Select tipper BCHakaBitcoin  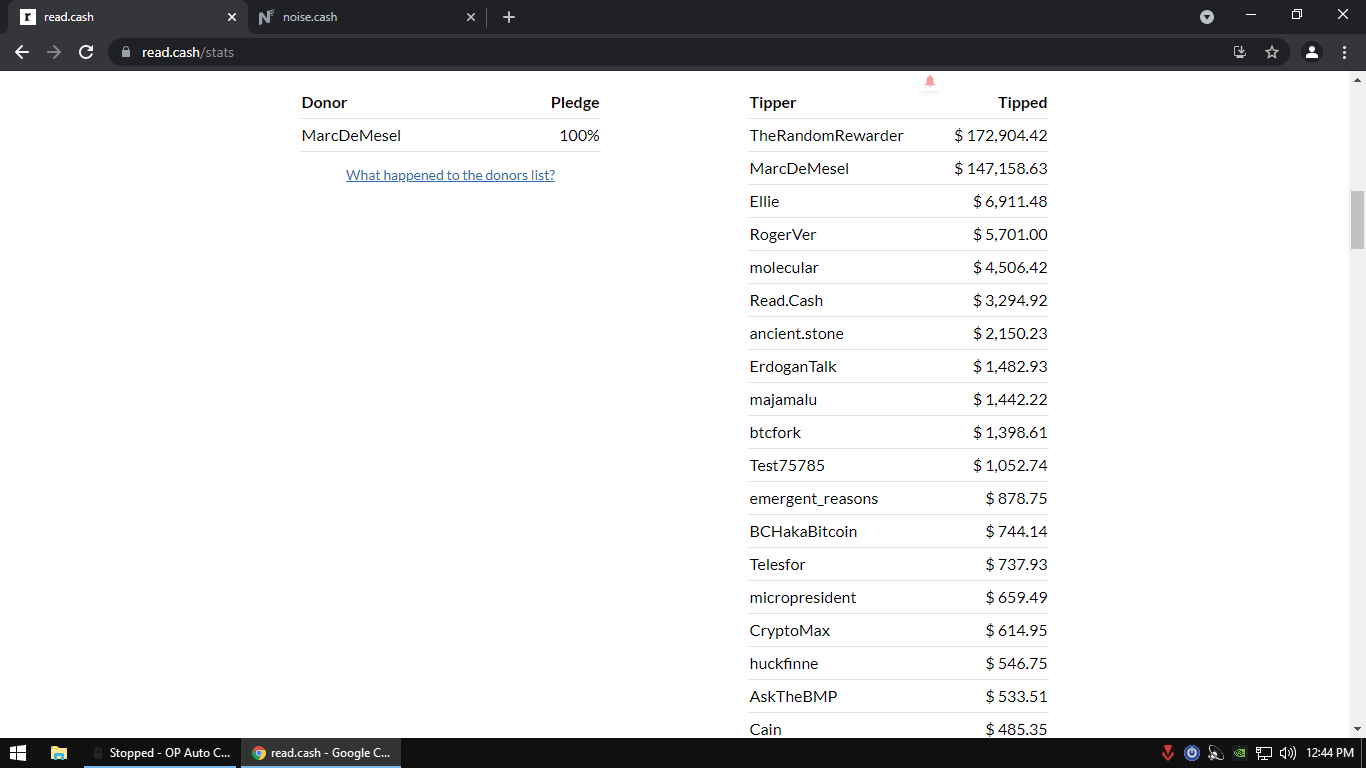[x=803, y=532]
